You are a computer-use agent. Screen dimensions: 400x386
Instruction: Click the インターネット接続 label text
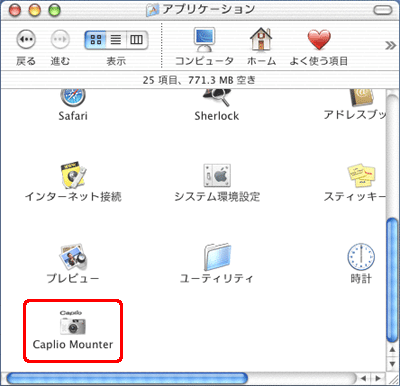[x=73, y=197]
